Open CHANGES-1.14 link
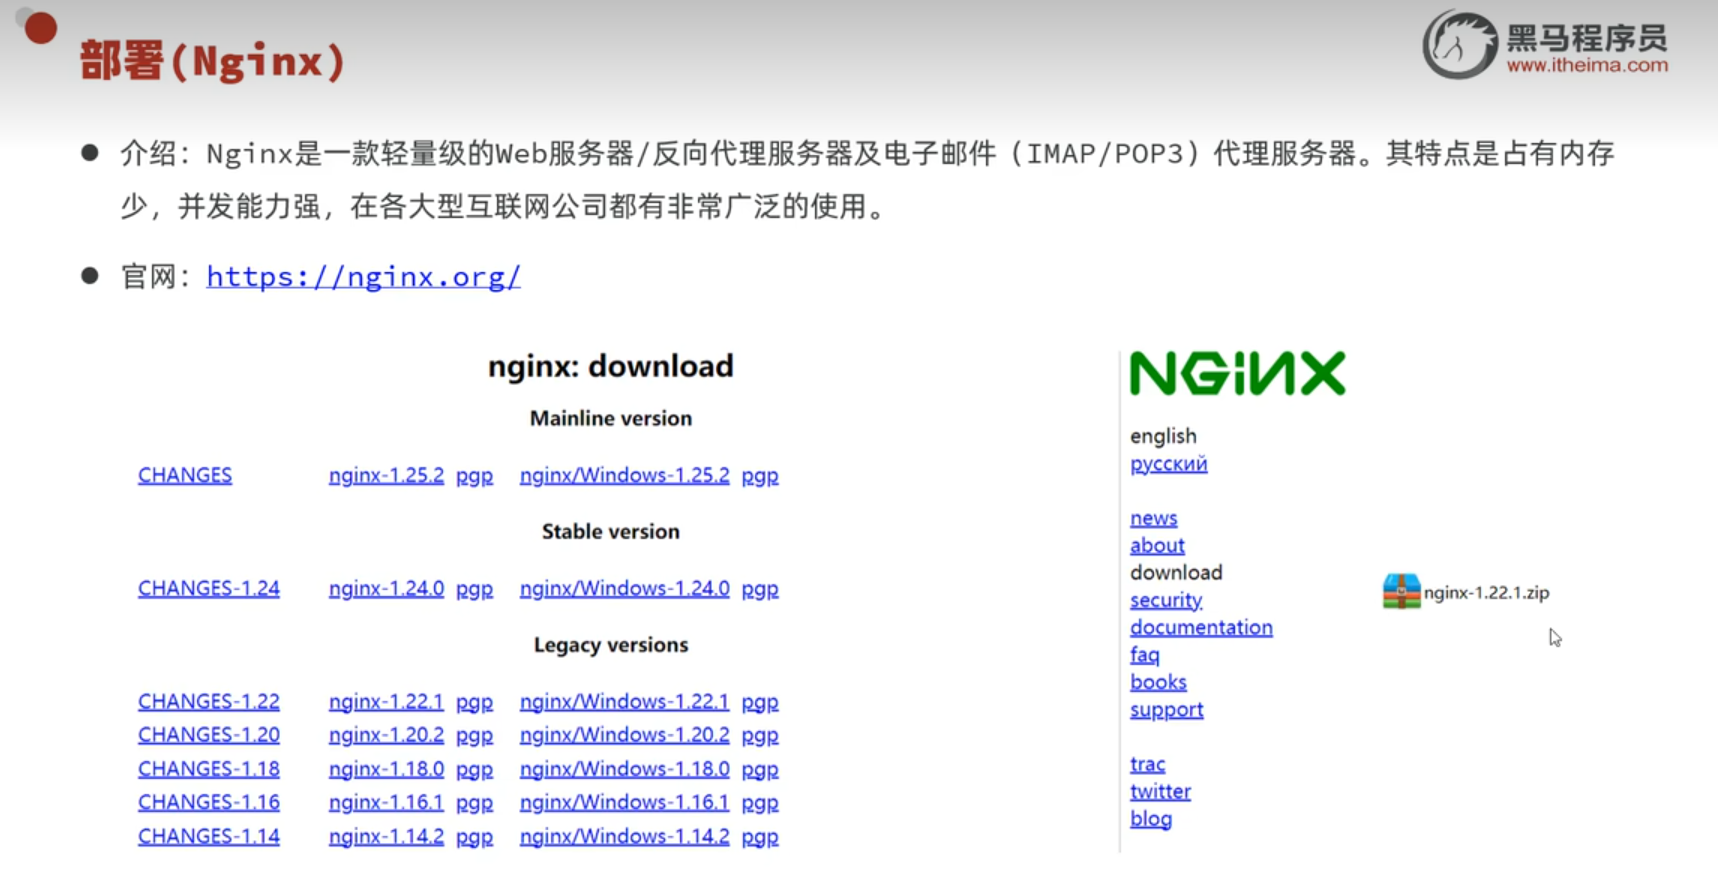This screenshot has height=895, width=1718. 209,836
